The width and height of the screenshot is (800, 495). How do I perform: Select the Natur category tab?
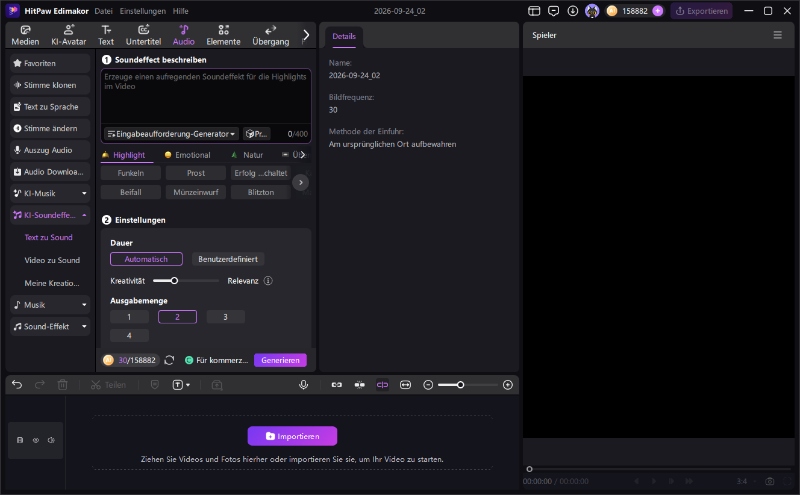pos(247,155)
